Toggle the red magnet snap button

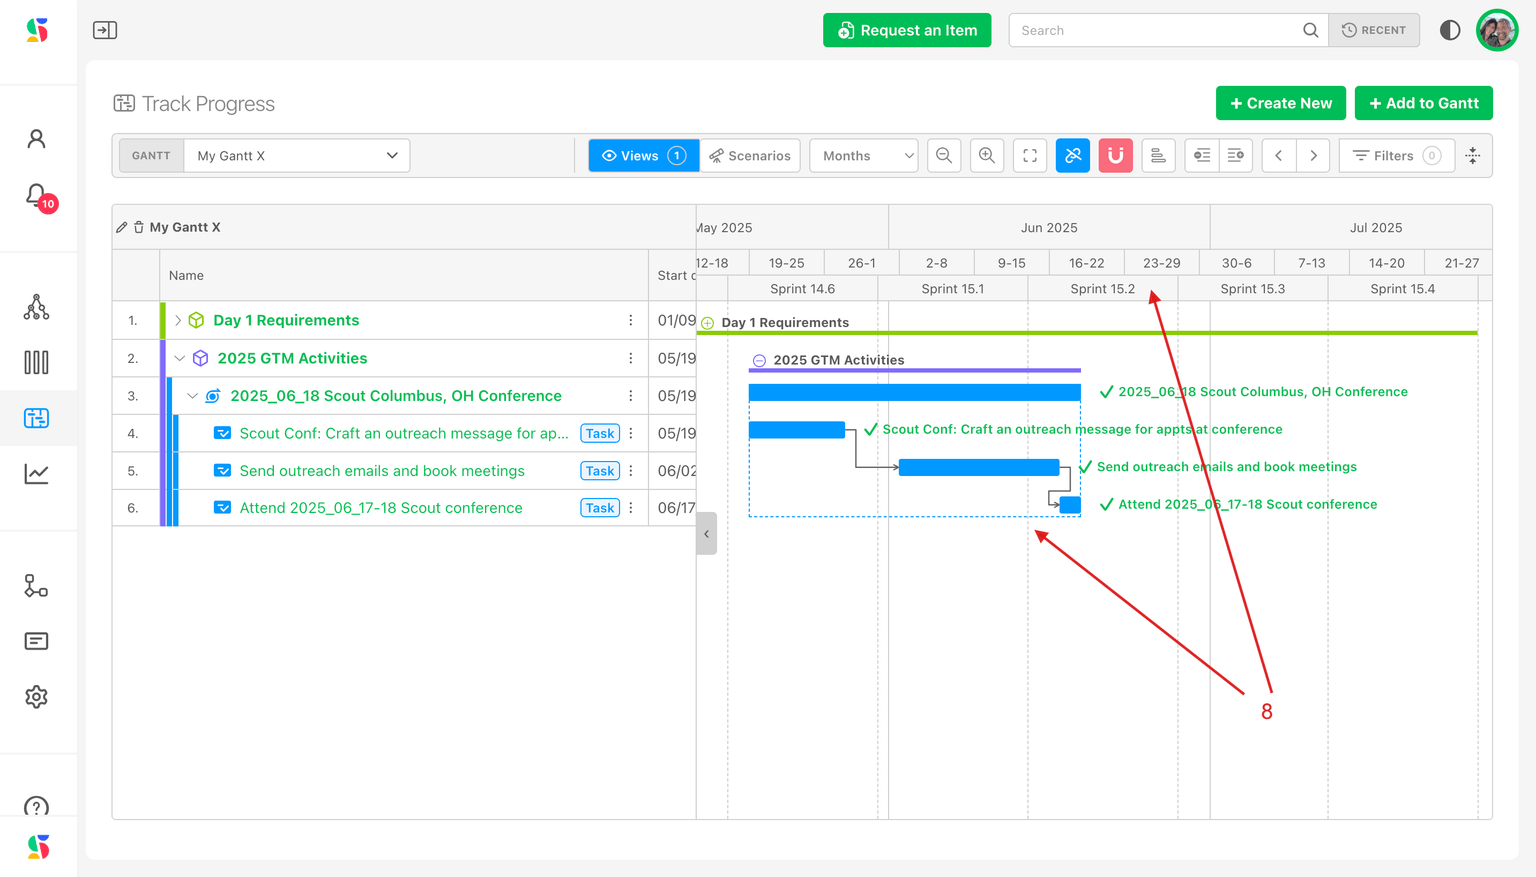(x=1115, y=156)
